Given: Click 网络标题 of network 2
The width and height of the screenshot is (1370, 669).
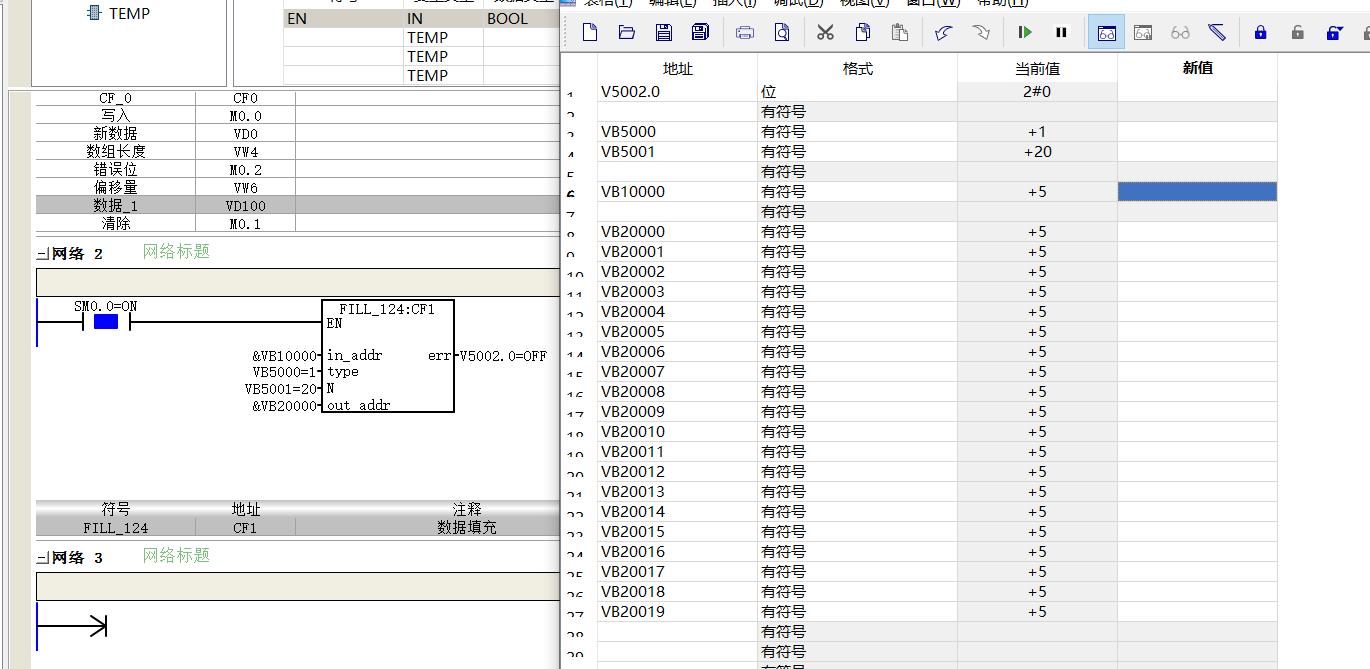Looking at the screenshot, I should pos(176,251).
